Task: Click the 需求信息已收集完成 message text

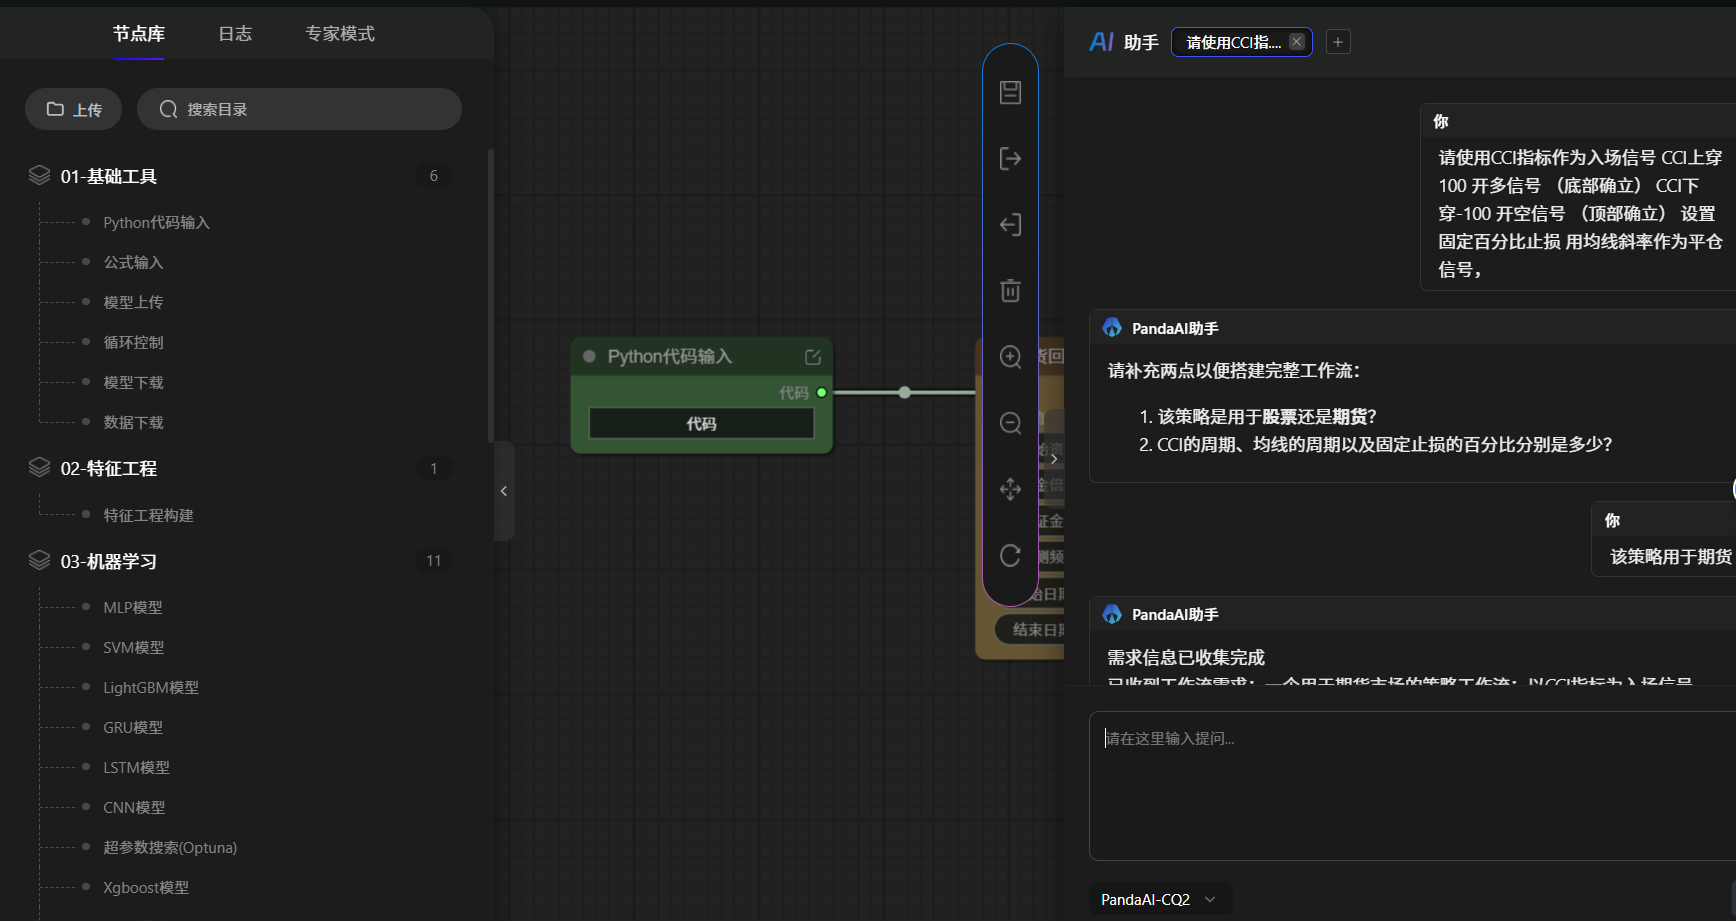Action: (x=1186, y=657)
